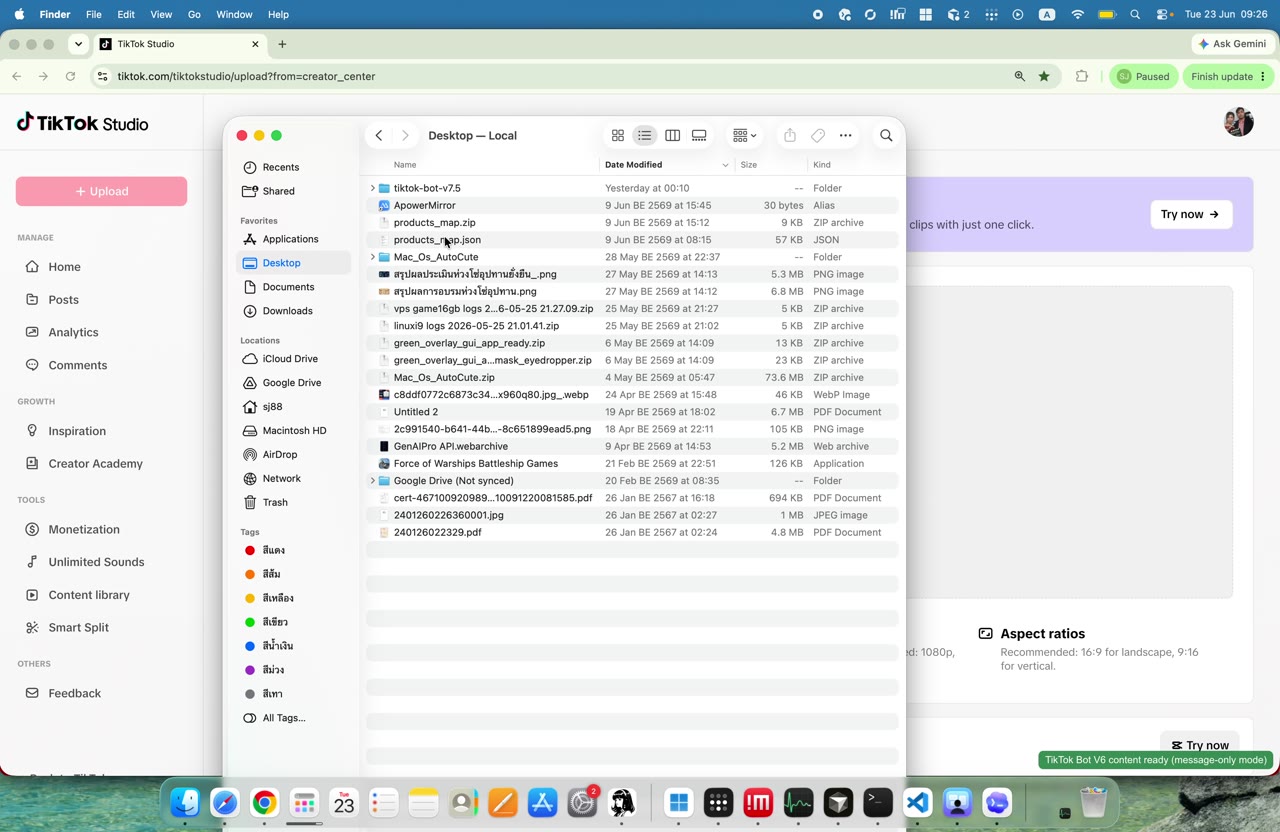Screen dimensions: 1280x832
Task: Open the Trash in the Dock
Action: tap(1094, 802)
